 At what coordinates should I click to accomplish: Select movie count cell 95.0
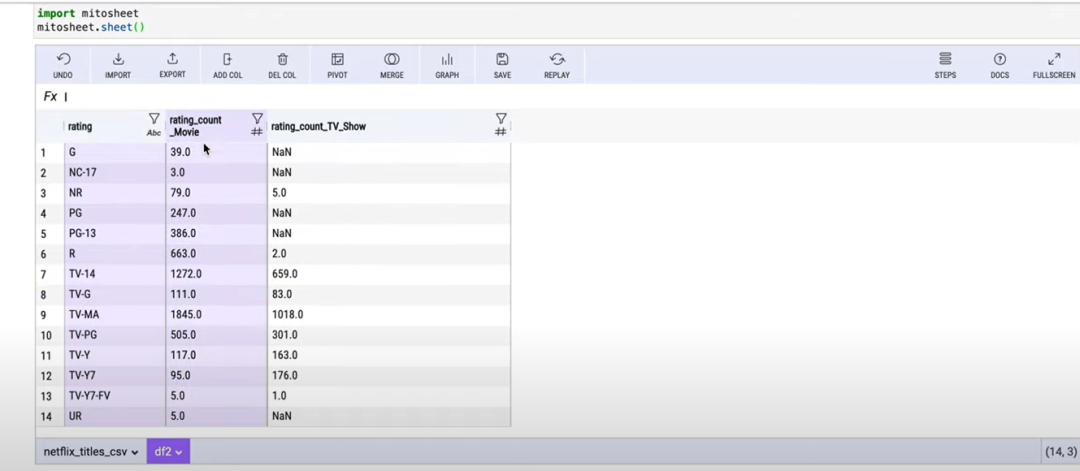[216, 375]
